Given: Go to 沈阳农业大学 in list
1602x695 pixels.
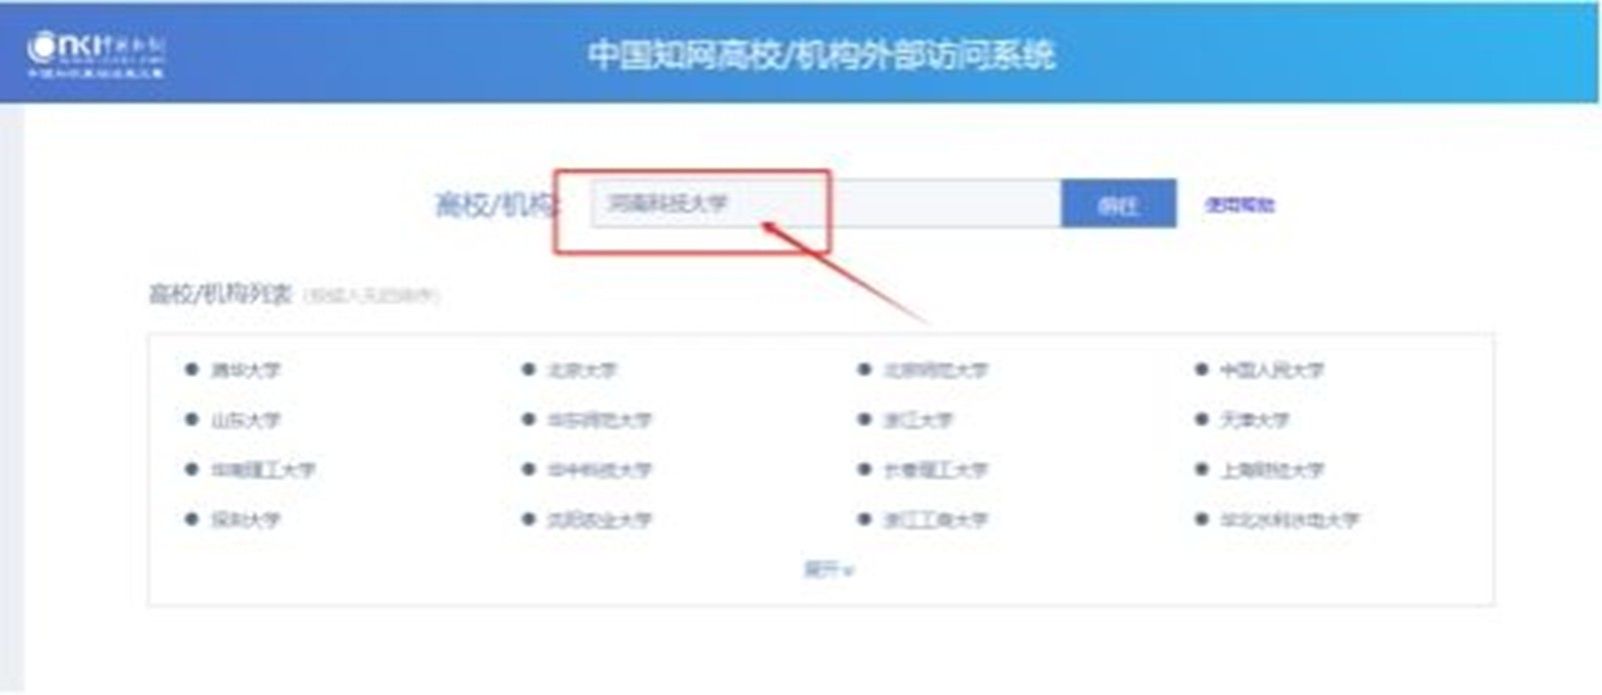Looking at the screenshot, I should click(x=599, y=520).
